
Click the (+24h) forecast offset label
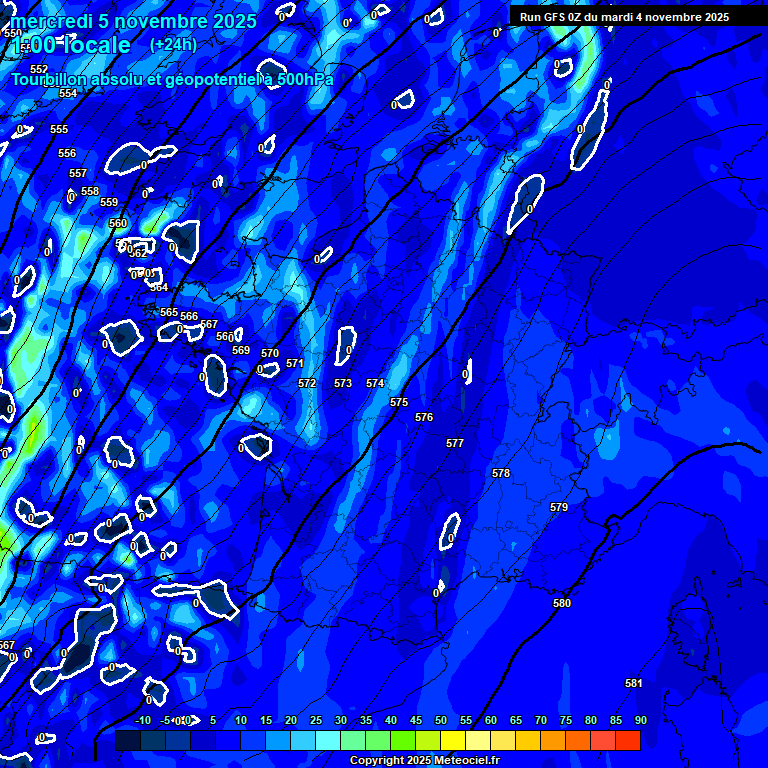pos(173,45)
